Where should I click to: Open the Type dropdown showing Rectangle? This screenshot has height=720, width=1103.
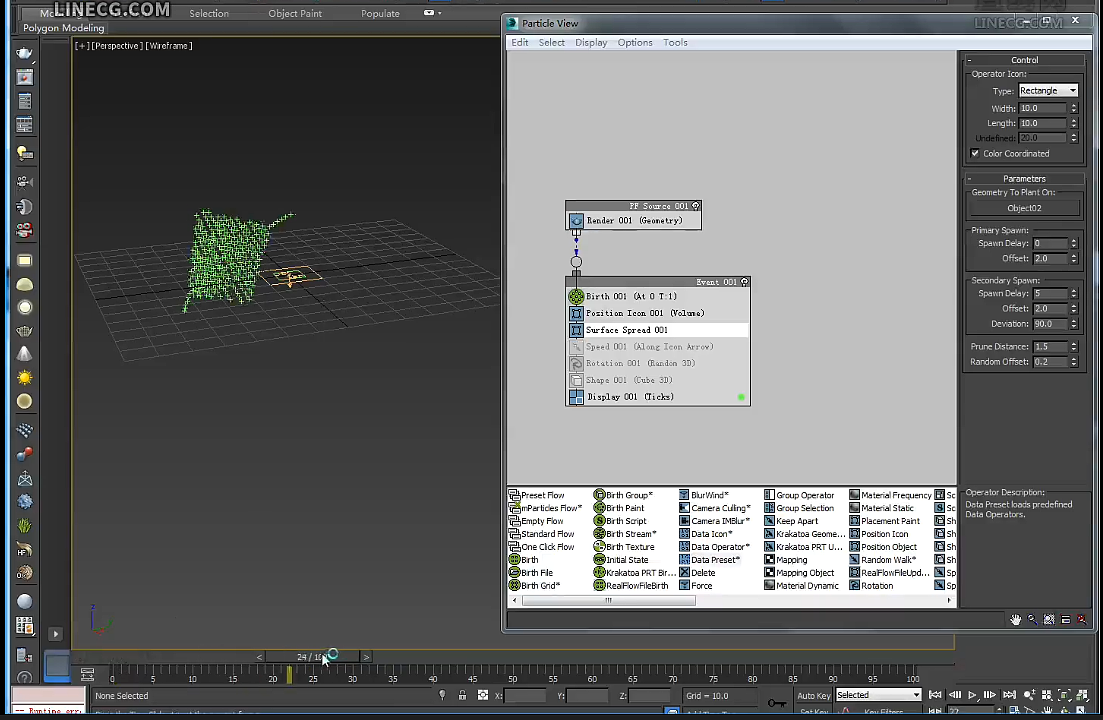(x=1047, y=91)
